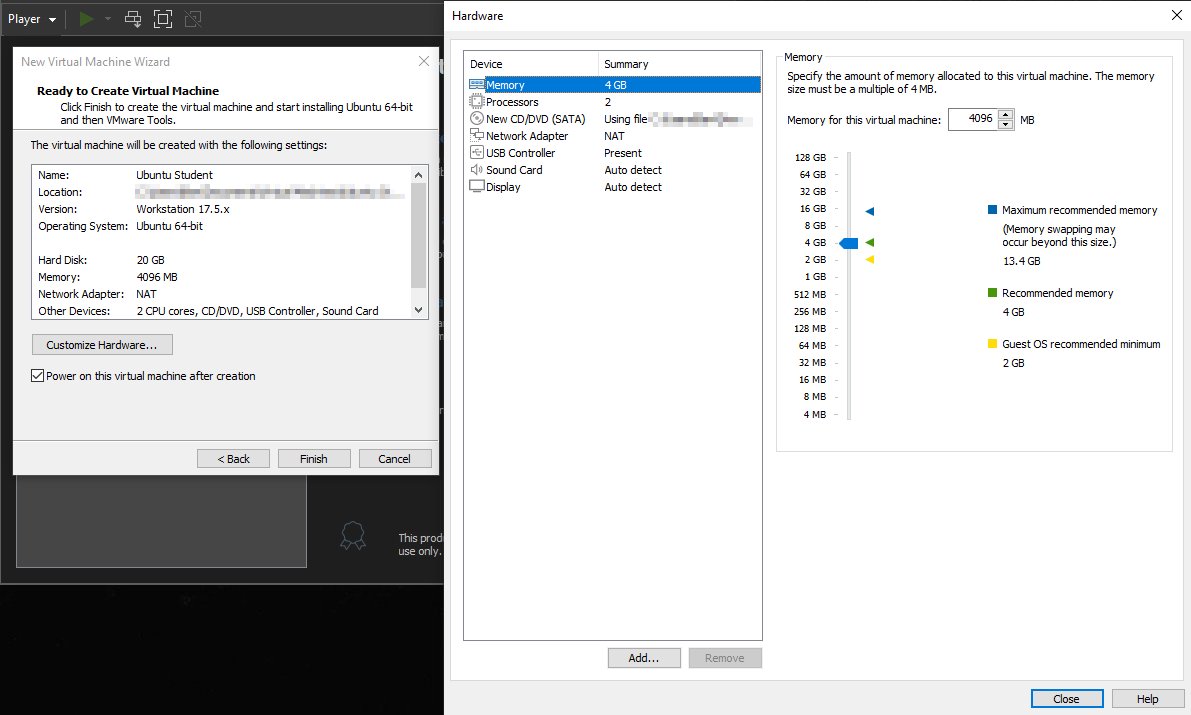Screen dimensions: 1191x715
Task: Increase memory with the spinner up arrow
Action: pyautogui.click(x=1005, y=115)
